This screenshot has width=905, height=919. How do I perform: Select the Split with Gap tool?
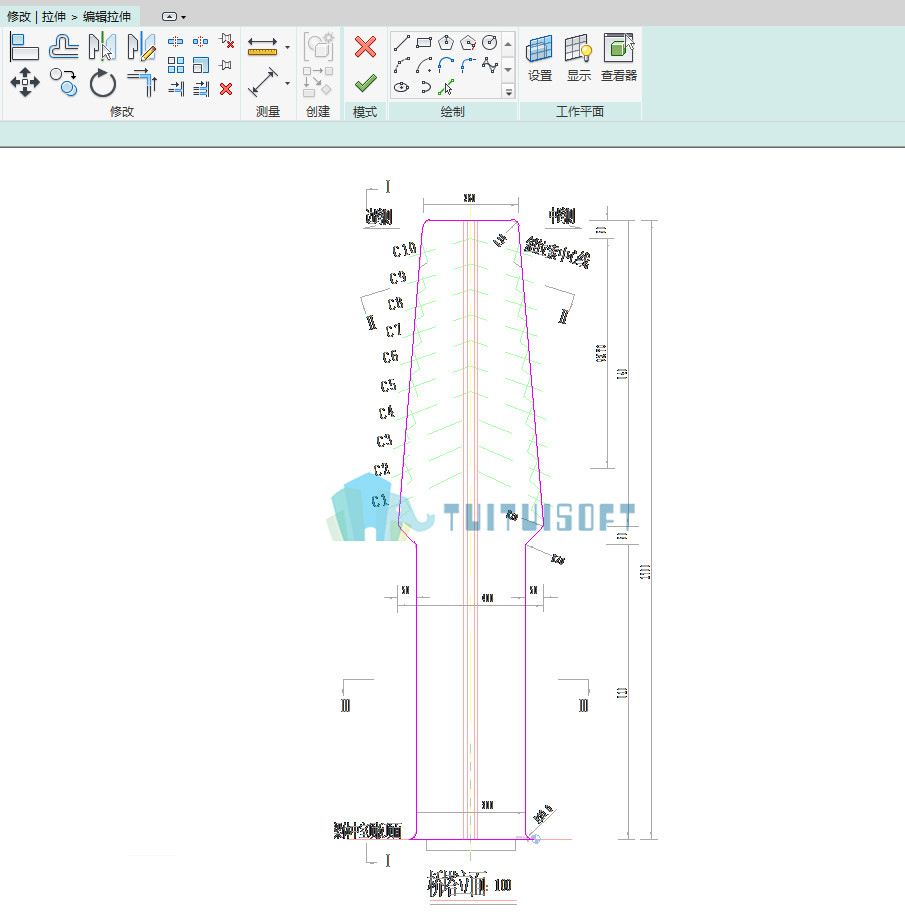(200, 42)
